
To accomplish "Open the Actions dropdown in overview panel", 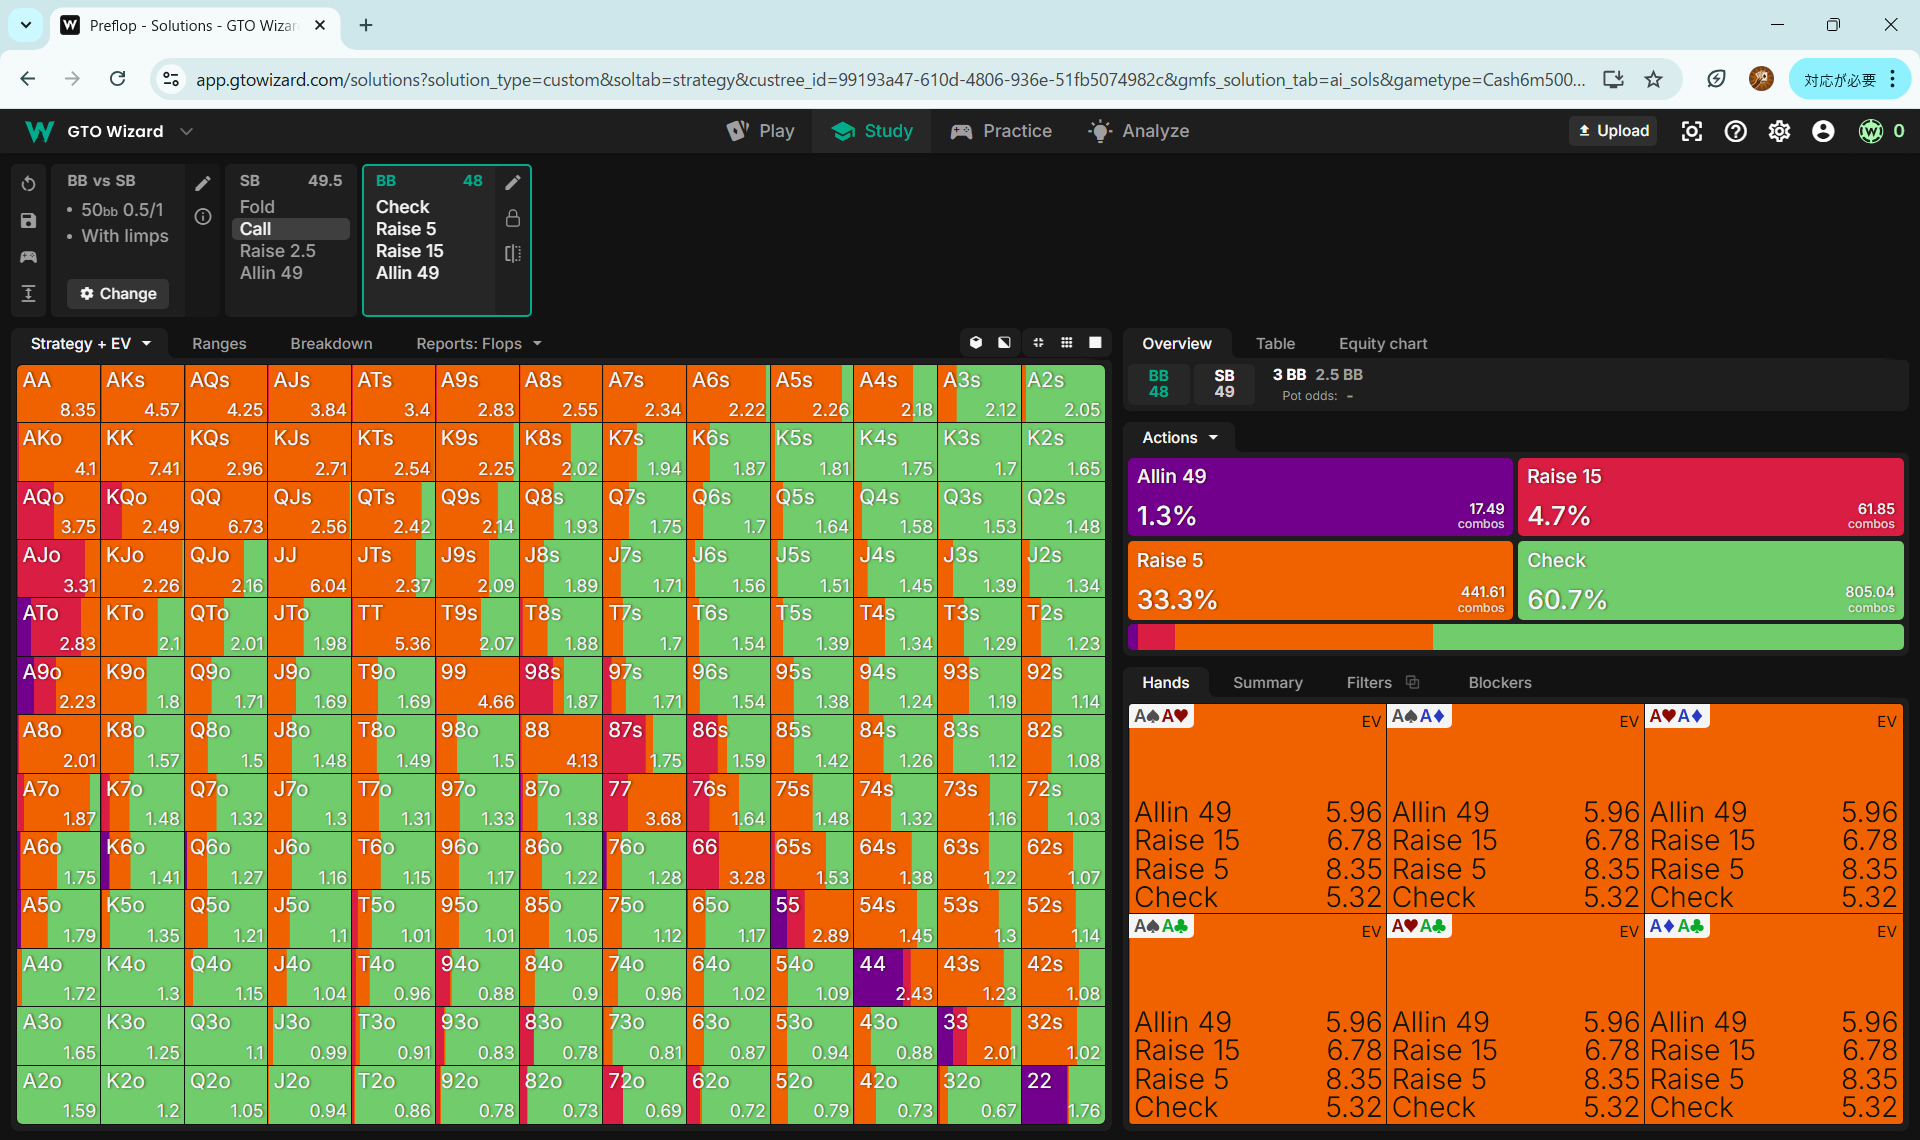I will [x=1180, y=437].
